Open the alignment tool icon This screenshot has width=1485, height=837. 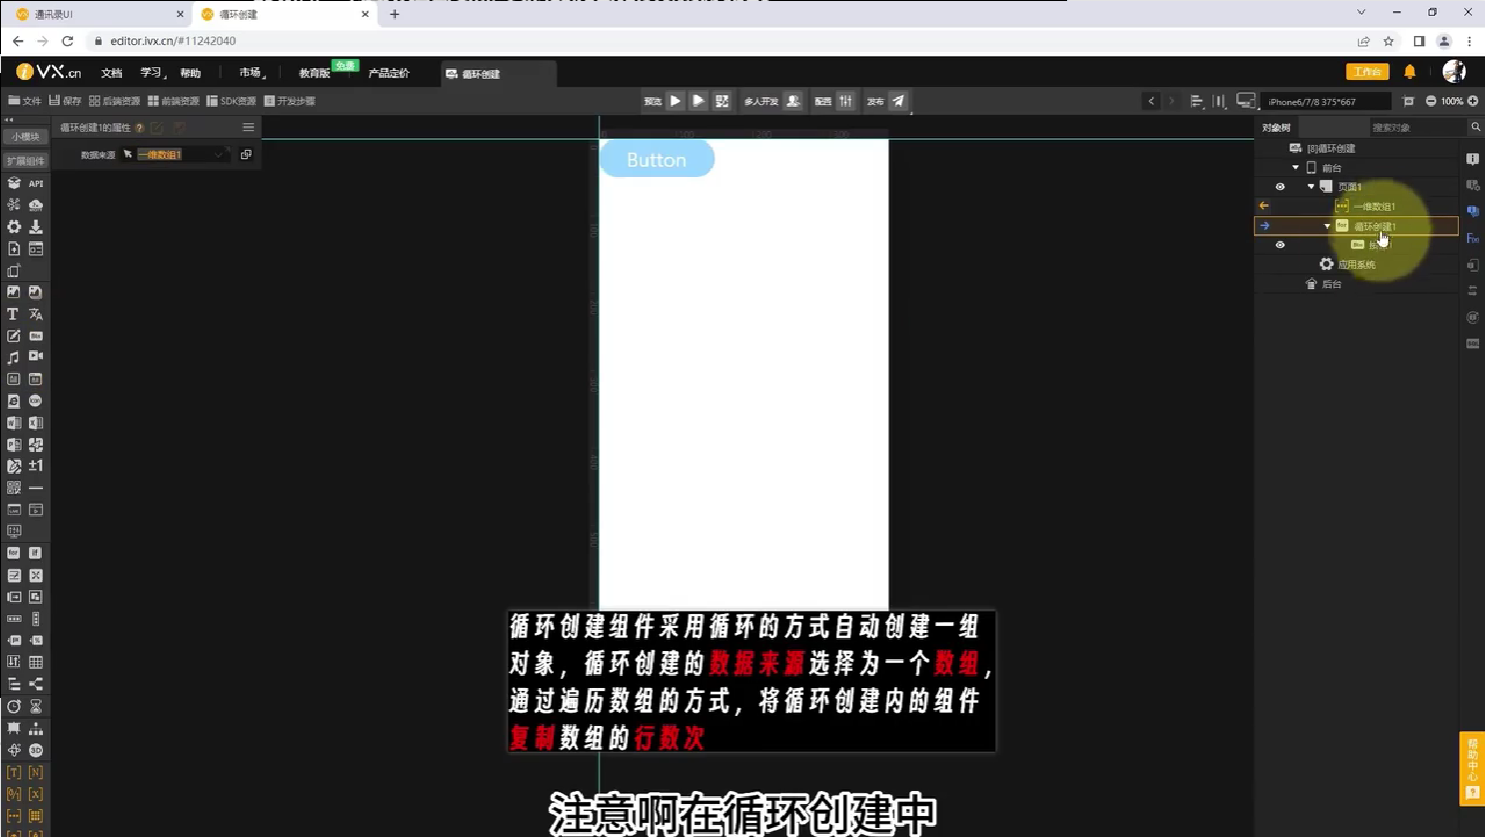pyautogui.click(x=1197, y=101)
